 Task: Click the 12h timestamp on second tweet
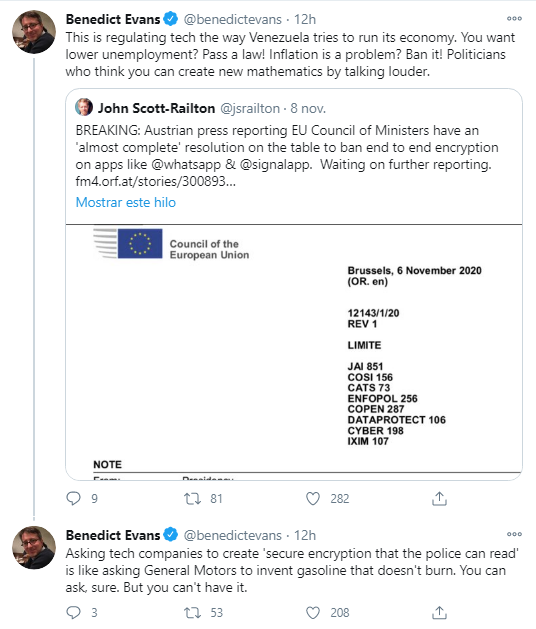(305, 535)
